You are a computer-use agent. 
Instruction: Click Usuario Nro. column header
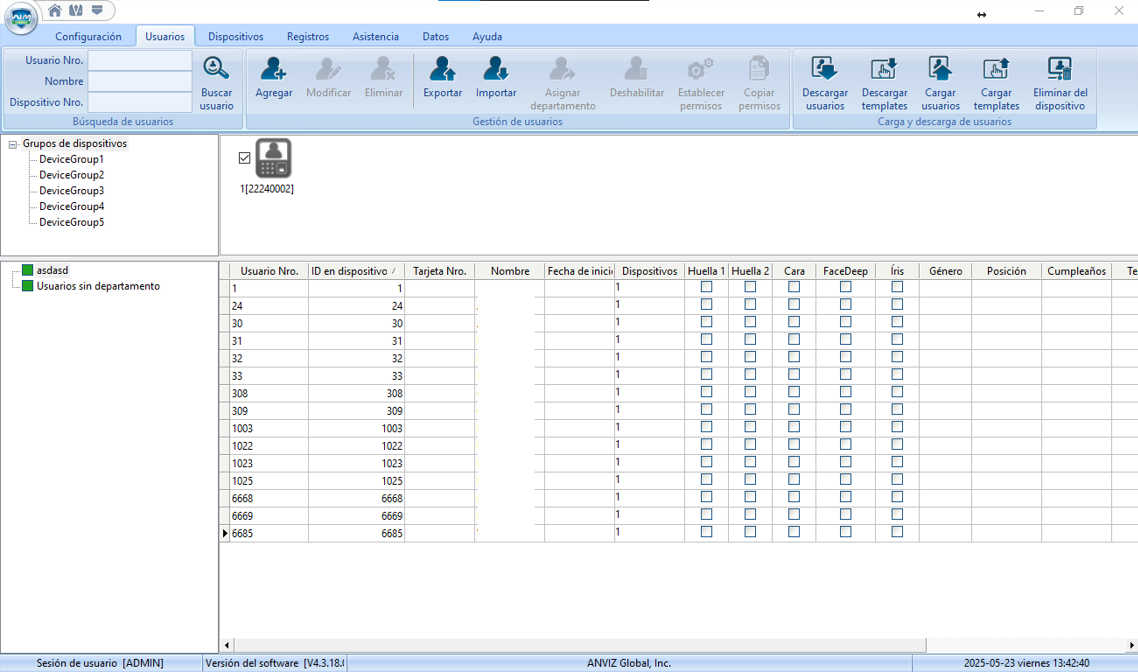[269, 271]
